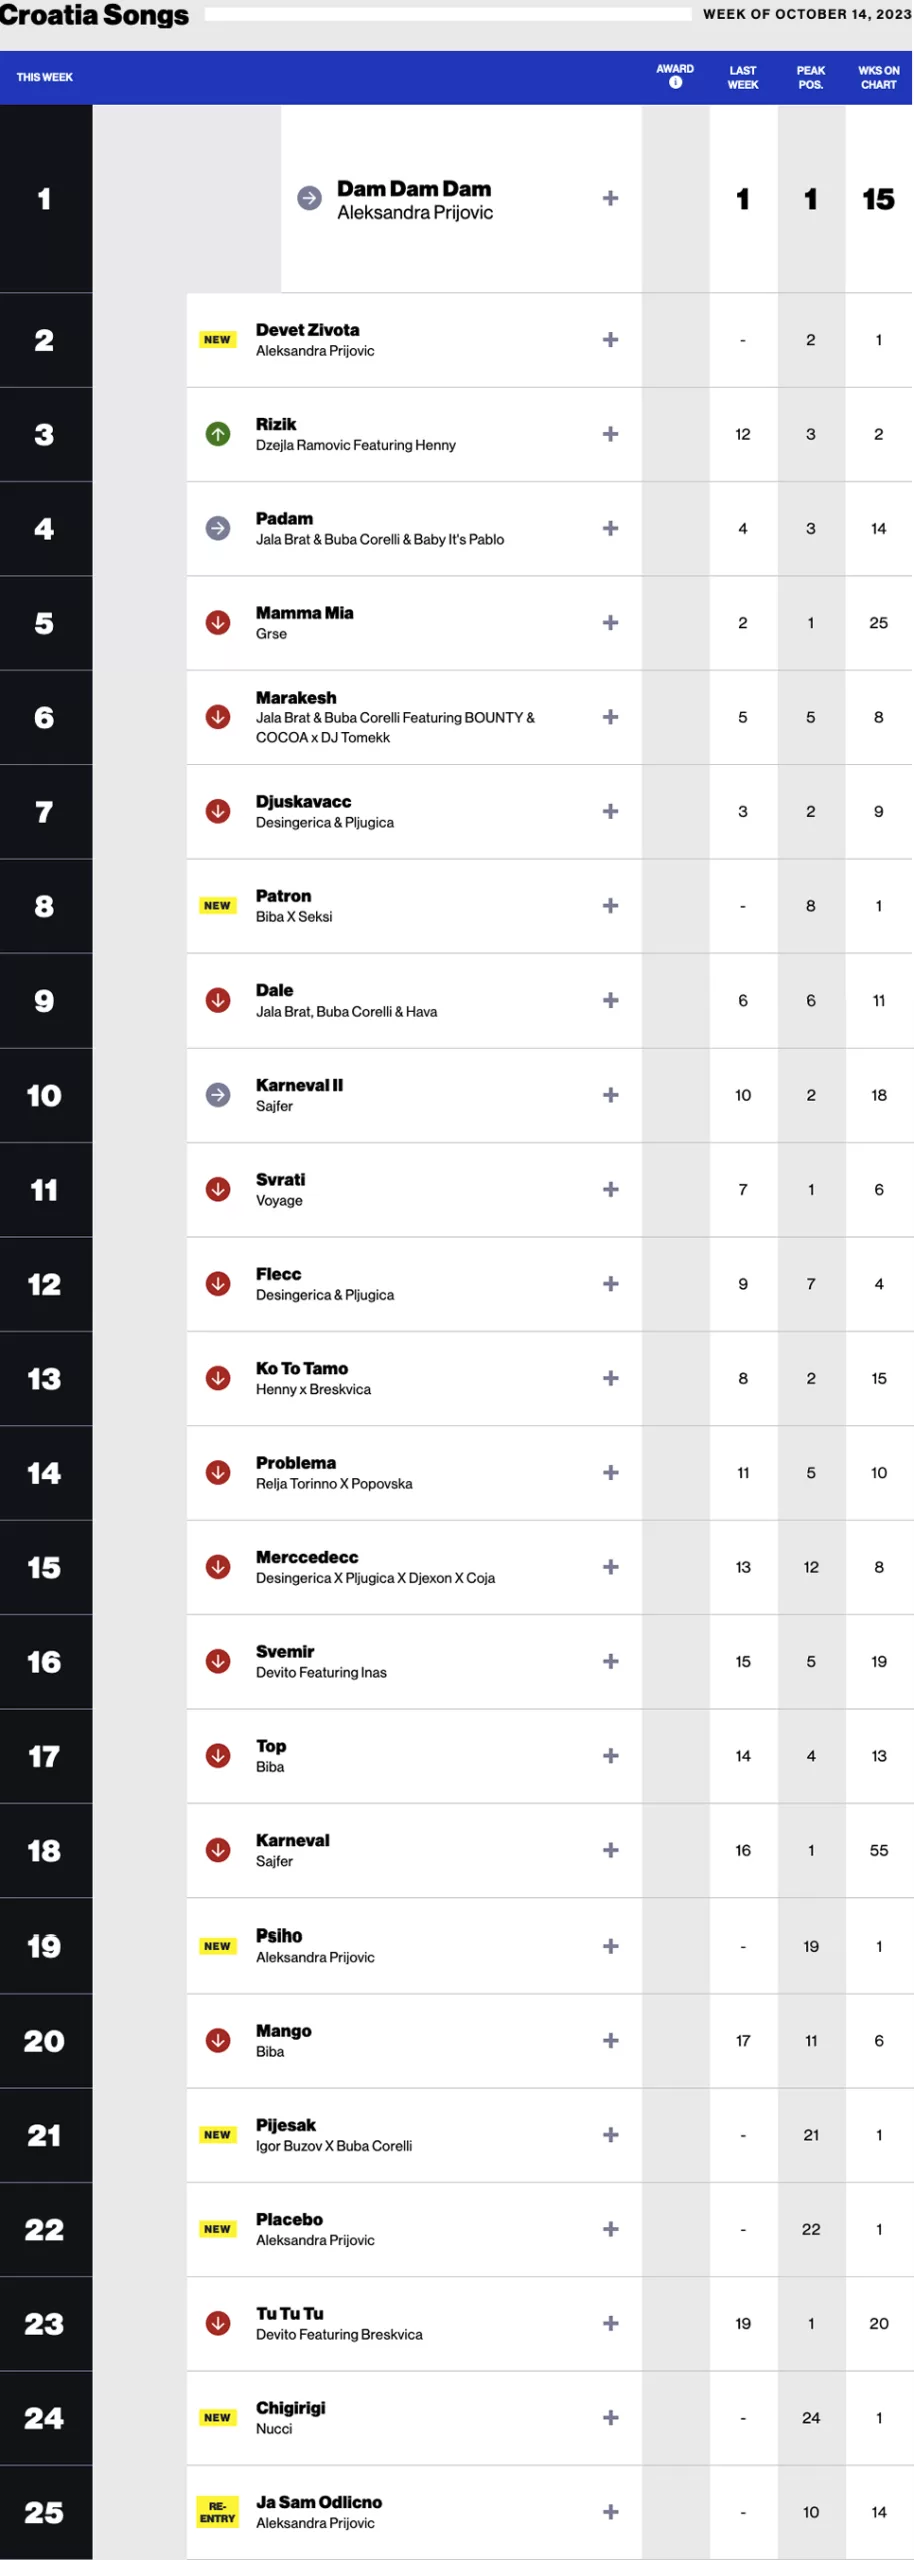Click the RE-ENTRY badge for Ja Sam Odlicno
Screen dimensions: 914x2560
tap(217, 2512)
